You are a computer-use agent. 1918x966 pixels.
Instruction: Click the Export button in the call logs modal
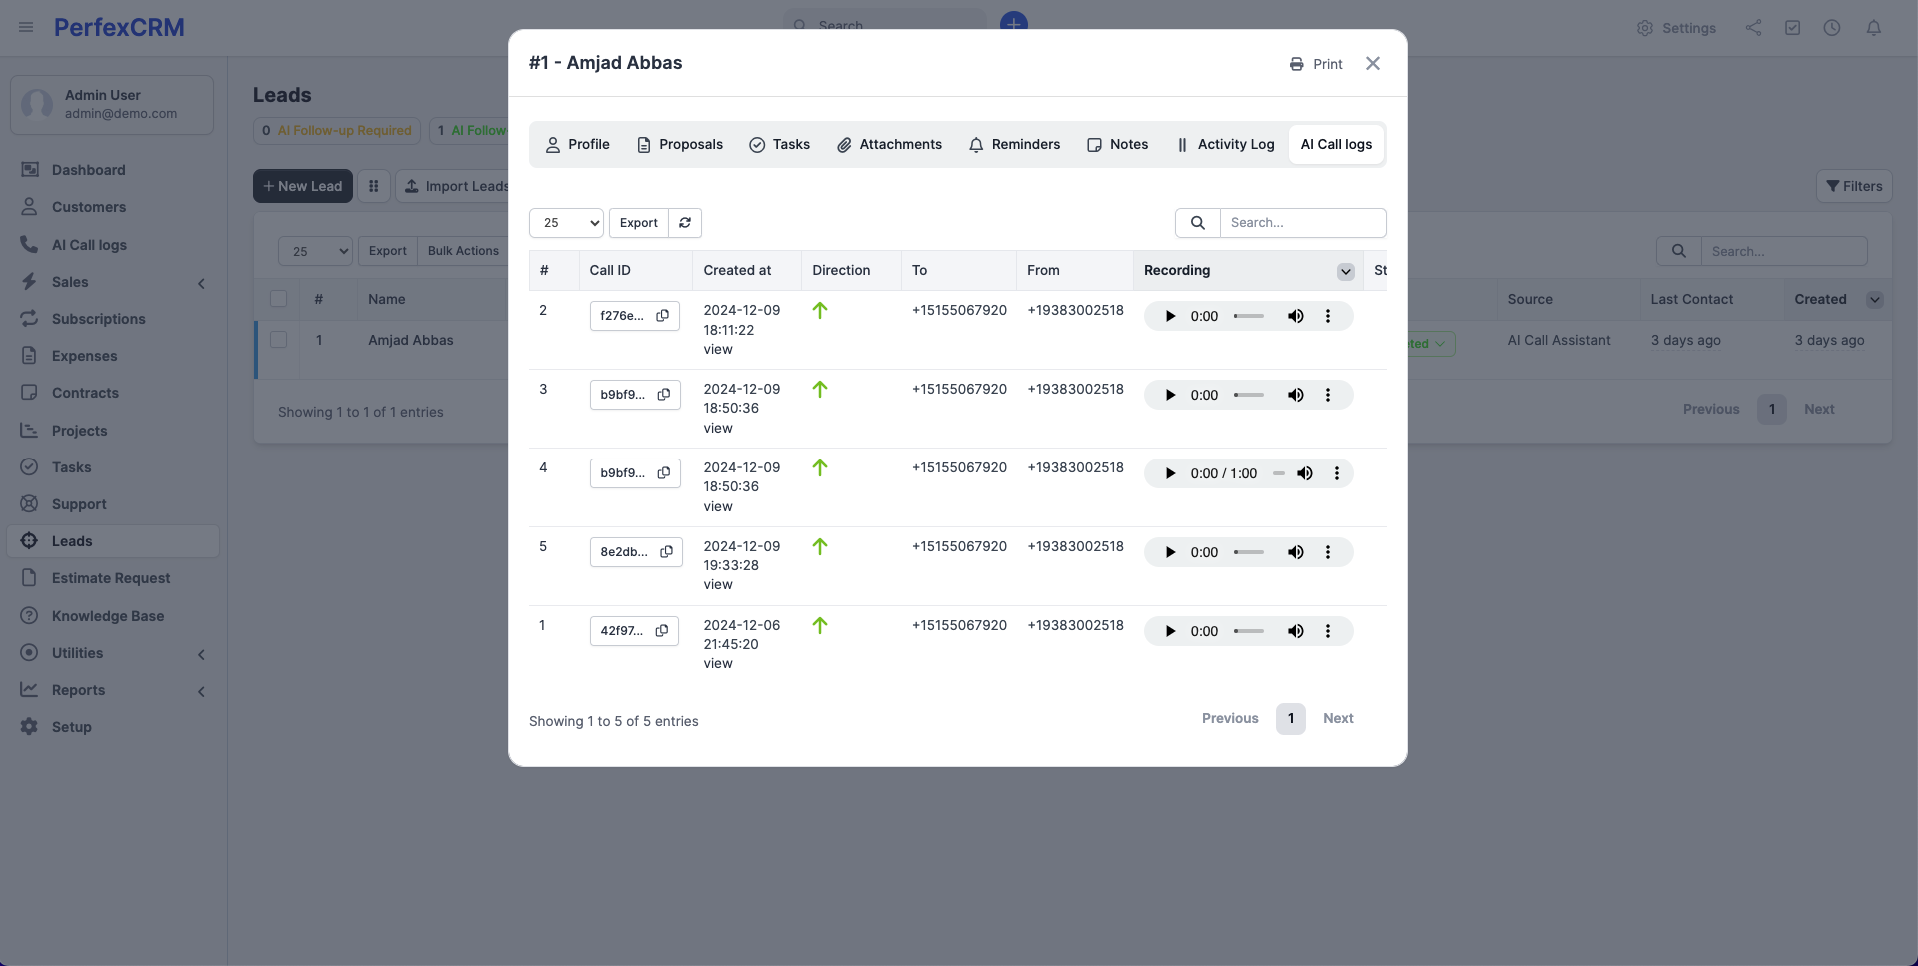pyautogui.click(x=638, y=222)
